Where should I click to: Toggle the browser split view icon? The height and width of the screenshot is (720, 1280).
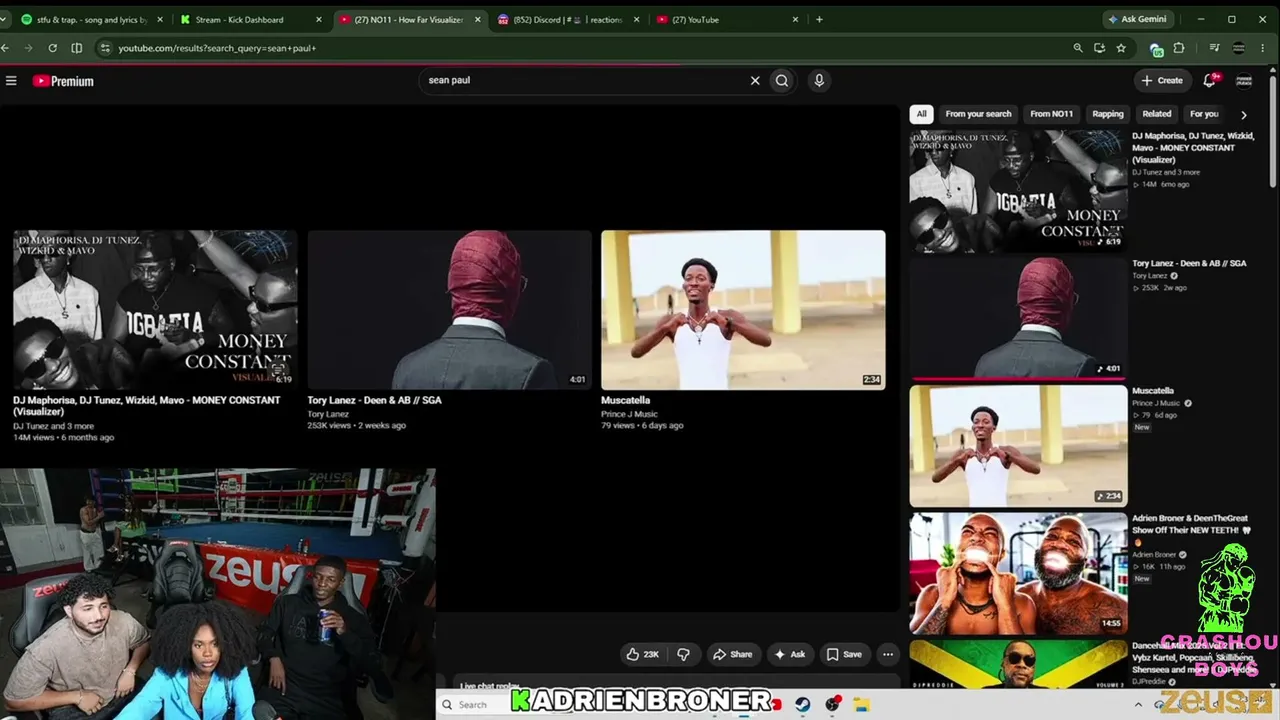[77, 48]
